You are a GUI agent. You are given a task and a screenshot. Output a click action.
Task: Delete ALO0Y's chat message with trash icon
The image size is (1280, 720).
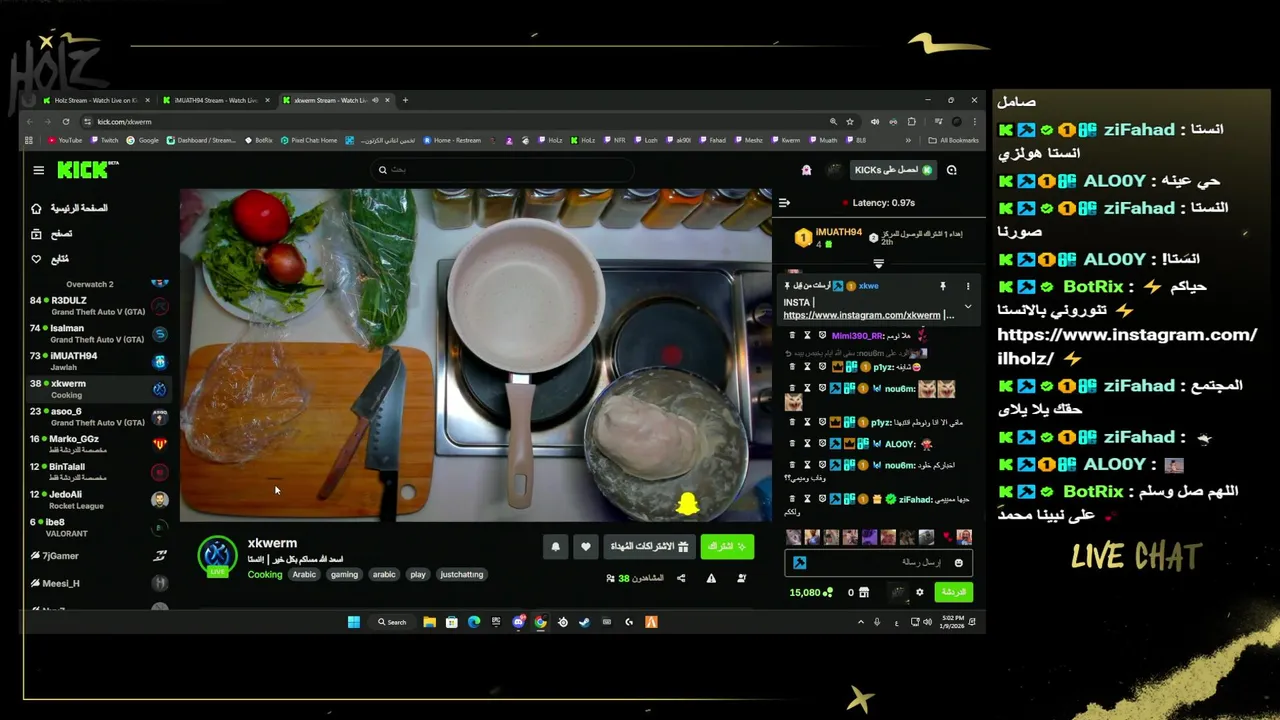[792, 443]
